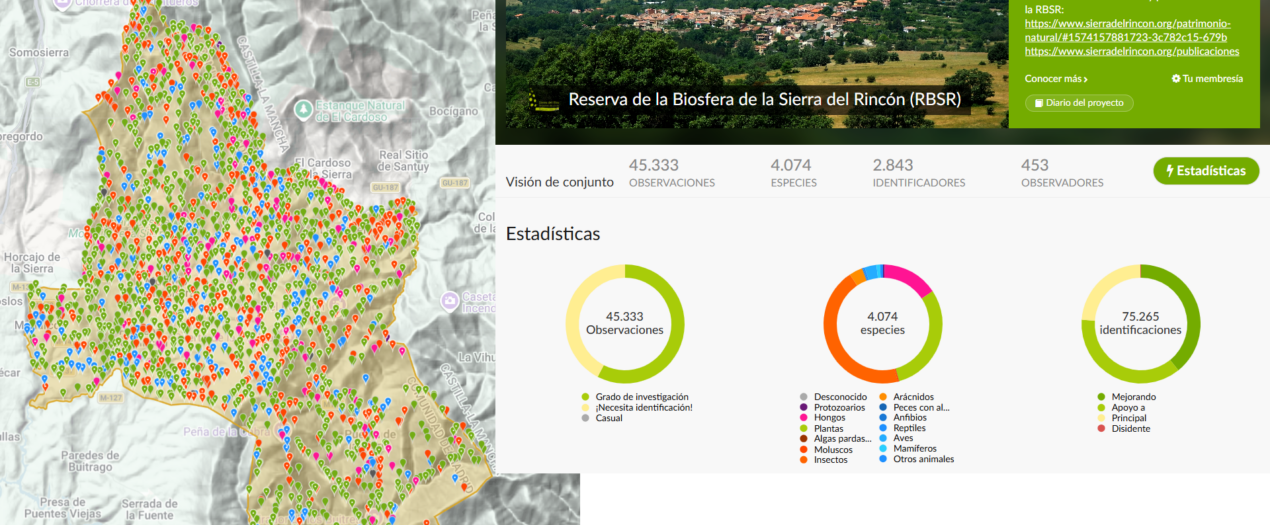The width and height of the screenshot is (1270, 525).
Task: Click the Horcajo de la Sierra map label
Action: point(32,262)
